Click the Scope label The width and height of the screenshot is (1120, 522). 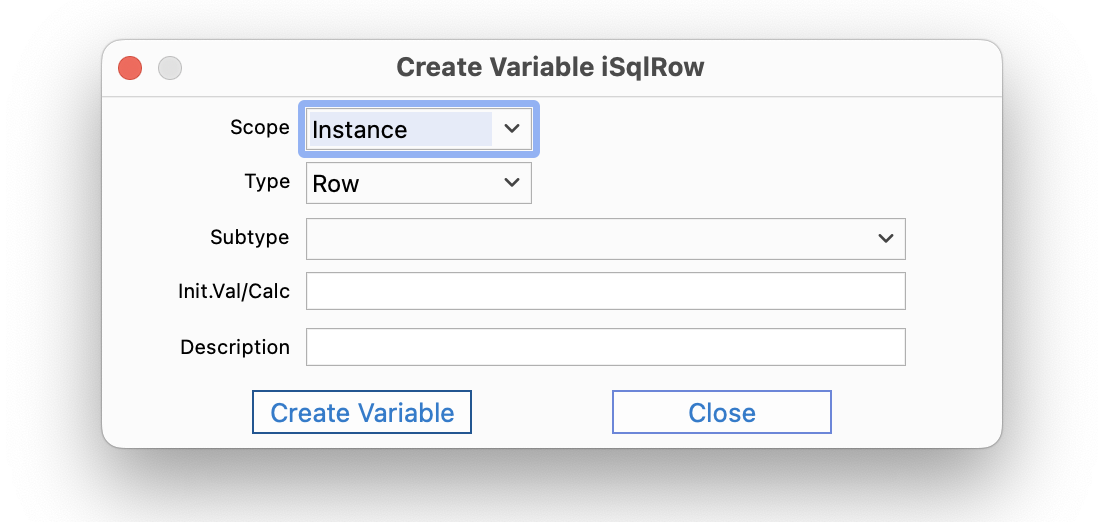(x=260, y=128)
